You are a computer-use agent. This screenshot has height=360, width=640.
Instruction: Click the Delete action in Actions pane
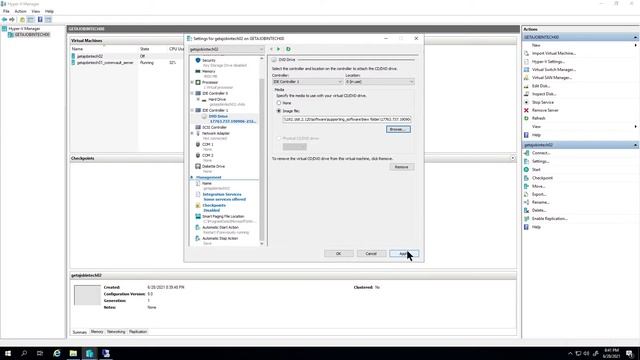pyautogui.click(x=539, y=211)
